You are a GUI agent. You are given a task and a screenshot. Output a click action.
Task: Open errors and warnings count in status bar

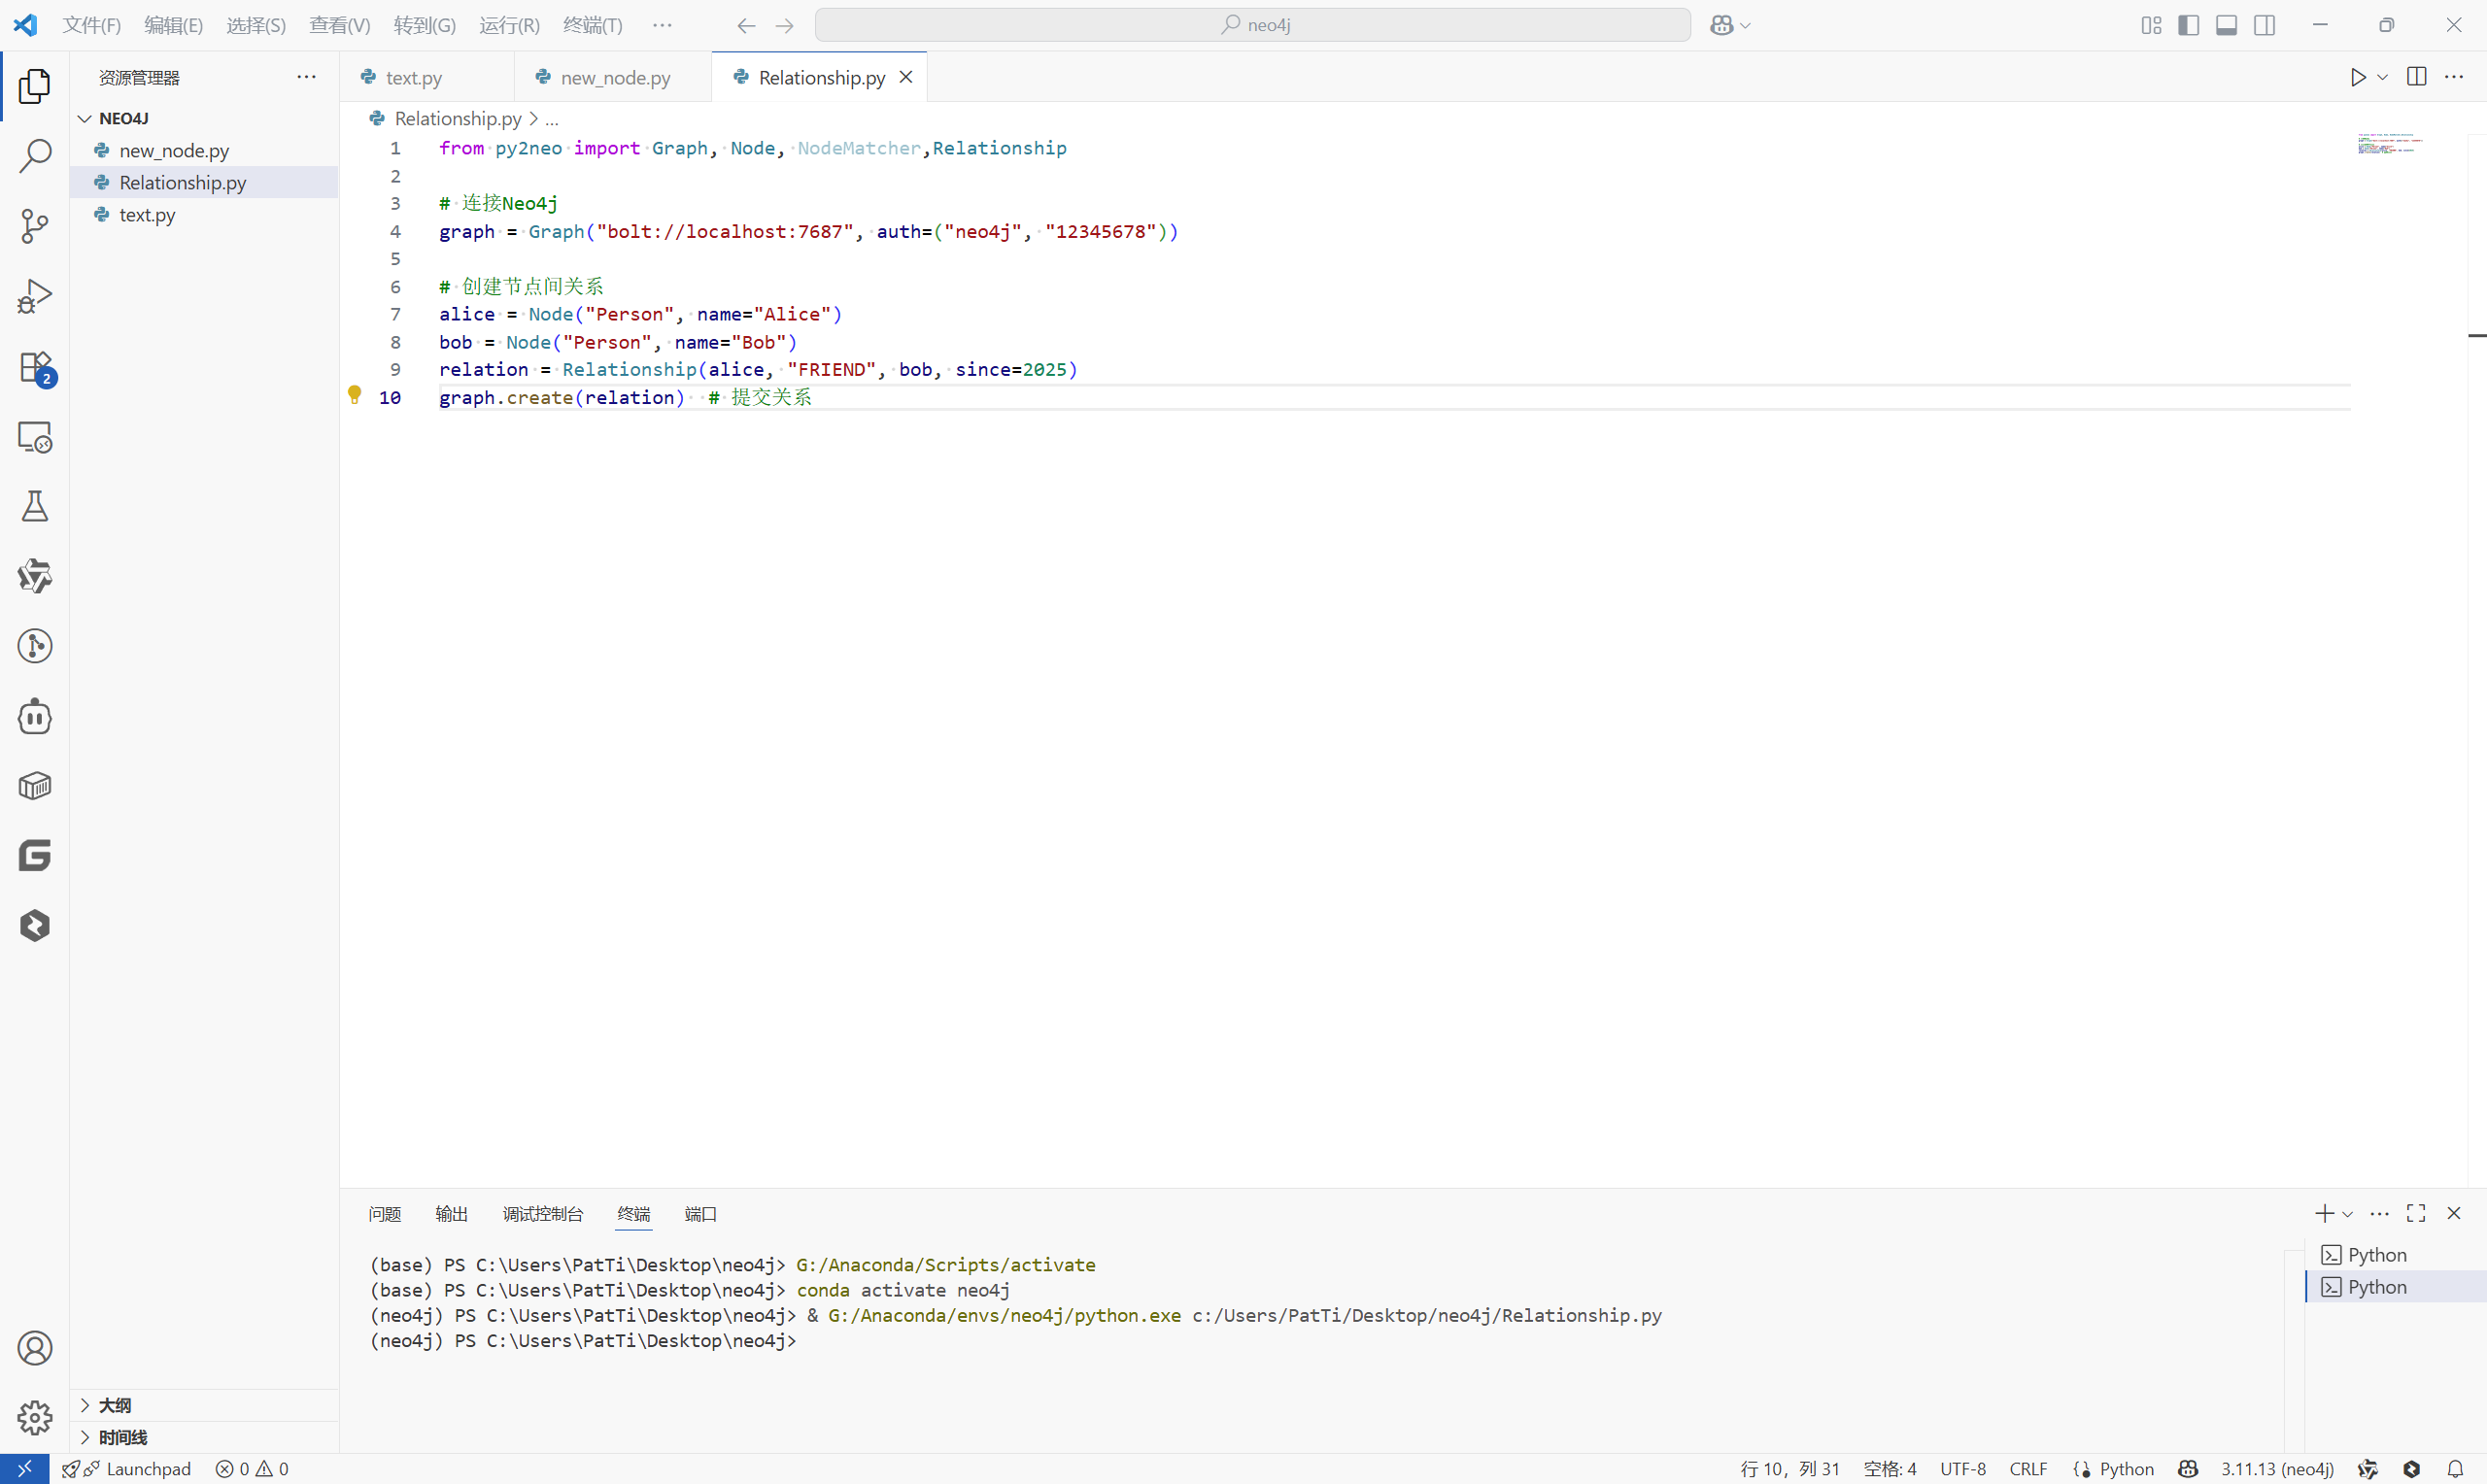(252, 1468)
